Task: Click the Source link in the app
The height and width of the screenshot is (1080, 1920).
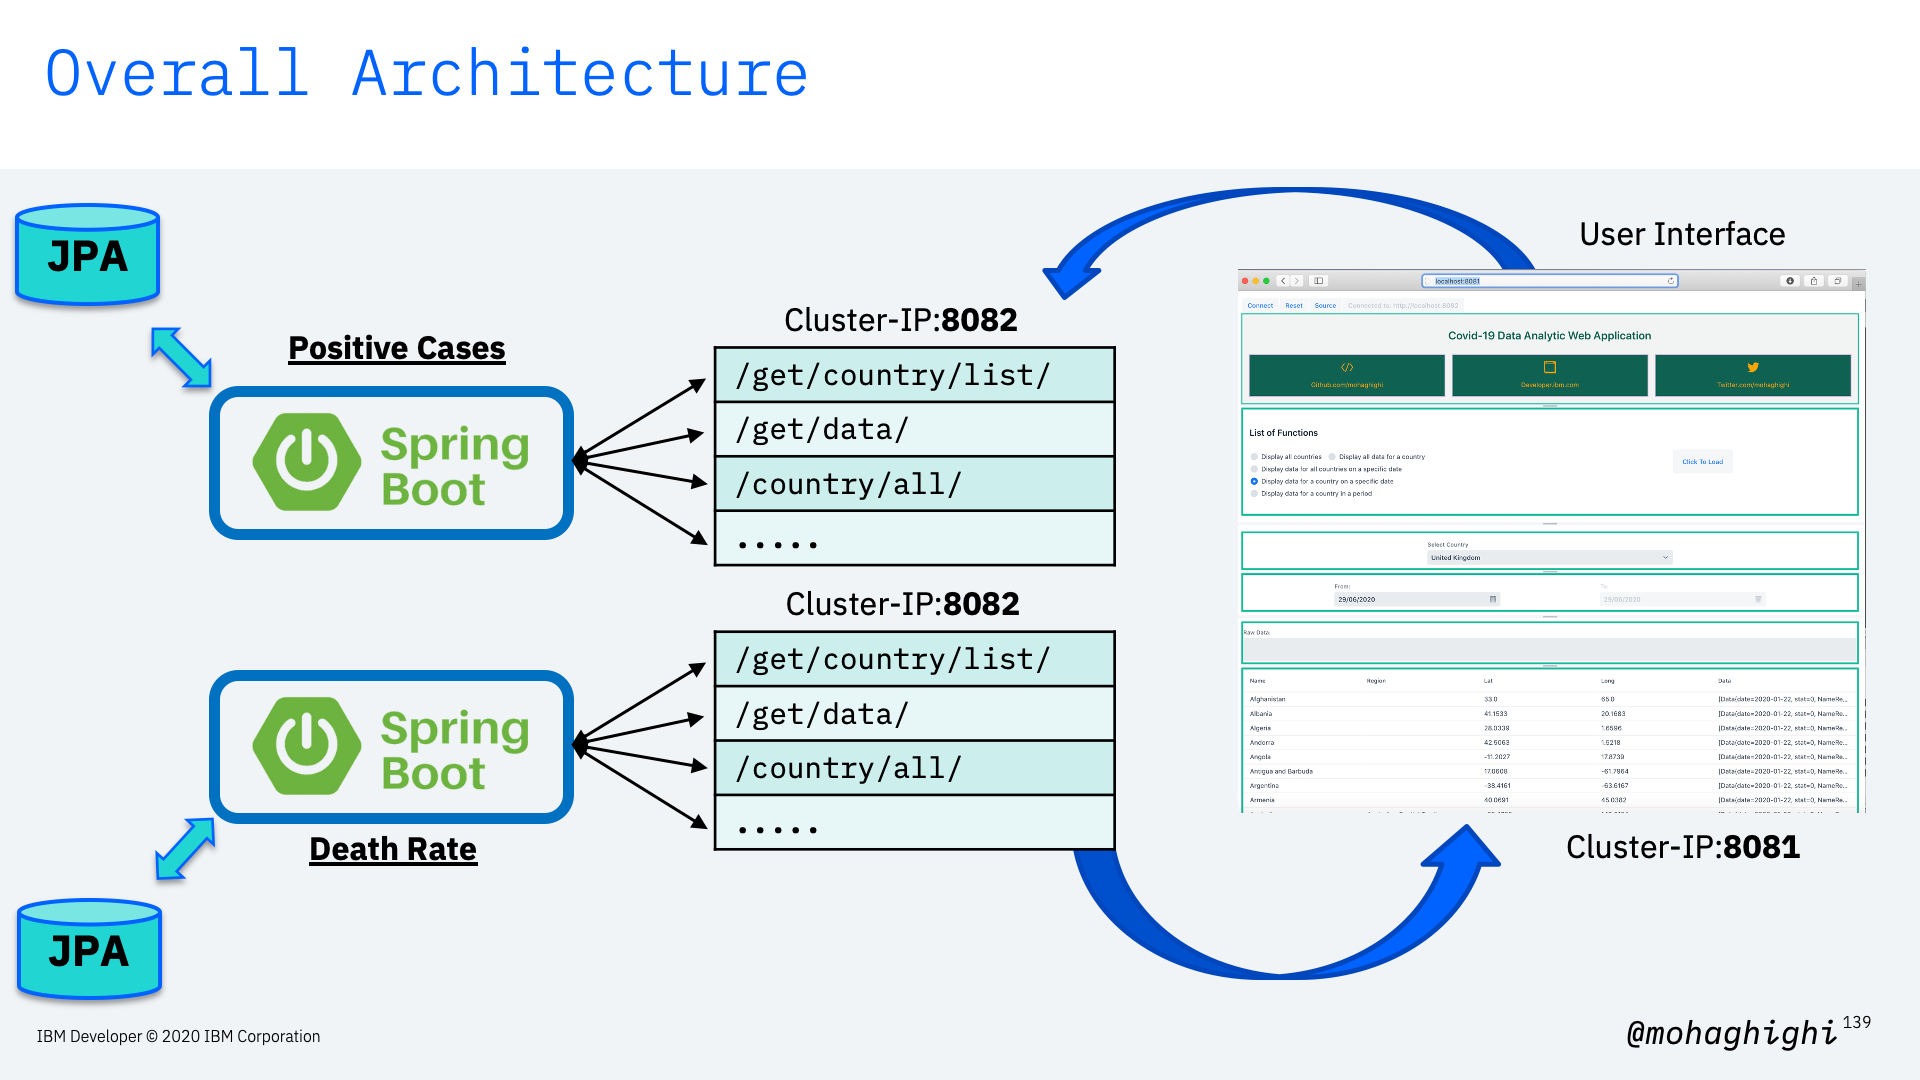Action: (x=1325, y=306)
